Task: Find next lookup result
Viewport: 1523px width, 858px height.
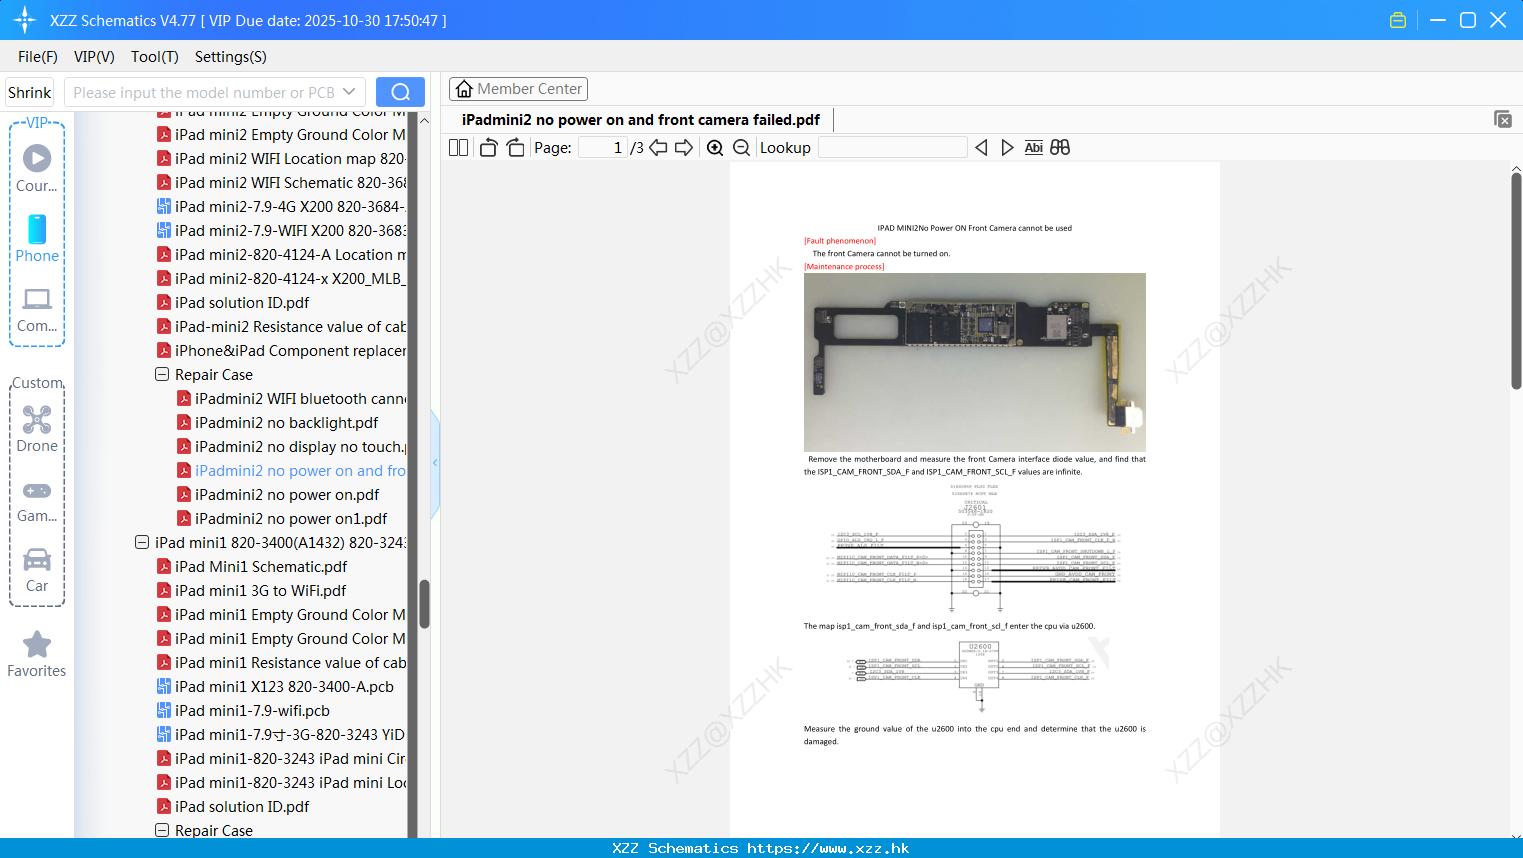Action: 1007,147
